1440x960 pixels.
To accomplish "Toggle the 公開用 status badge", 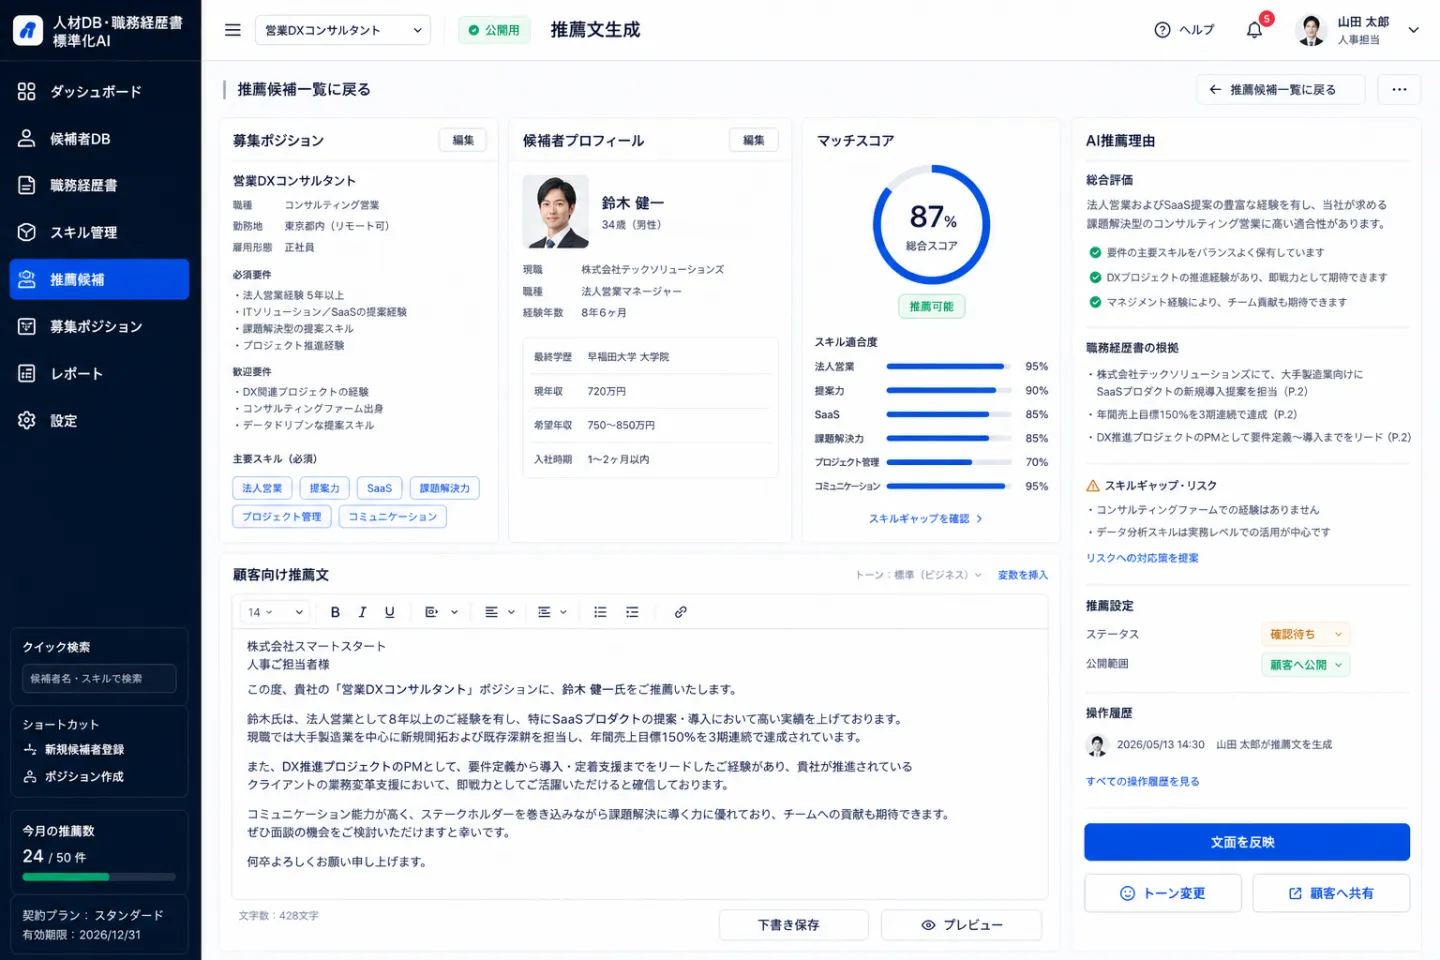I will (x=494, y=30).
